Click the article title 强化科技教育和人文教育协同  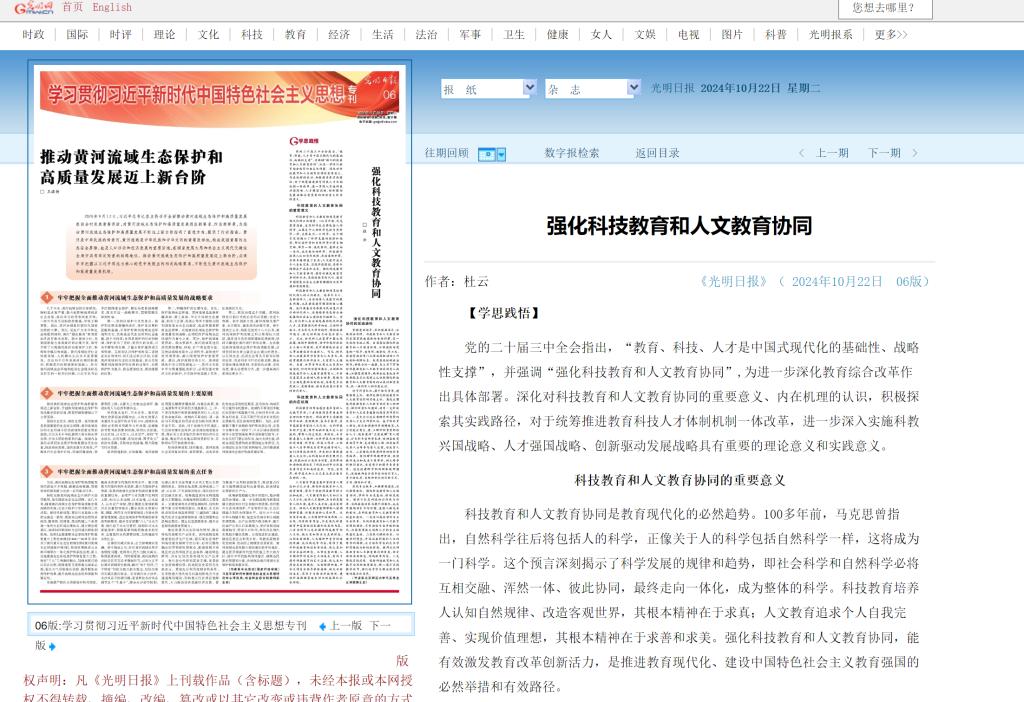[x=679, y=226]
